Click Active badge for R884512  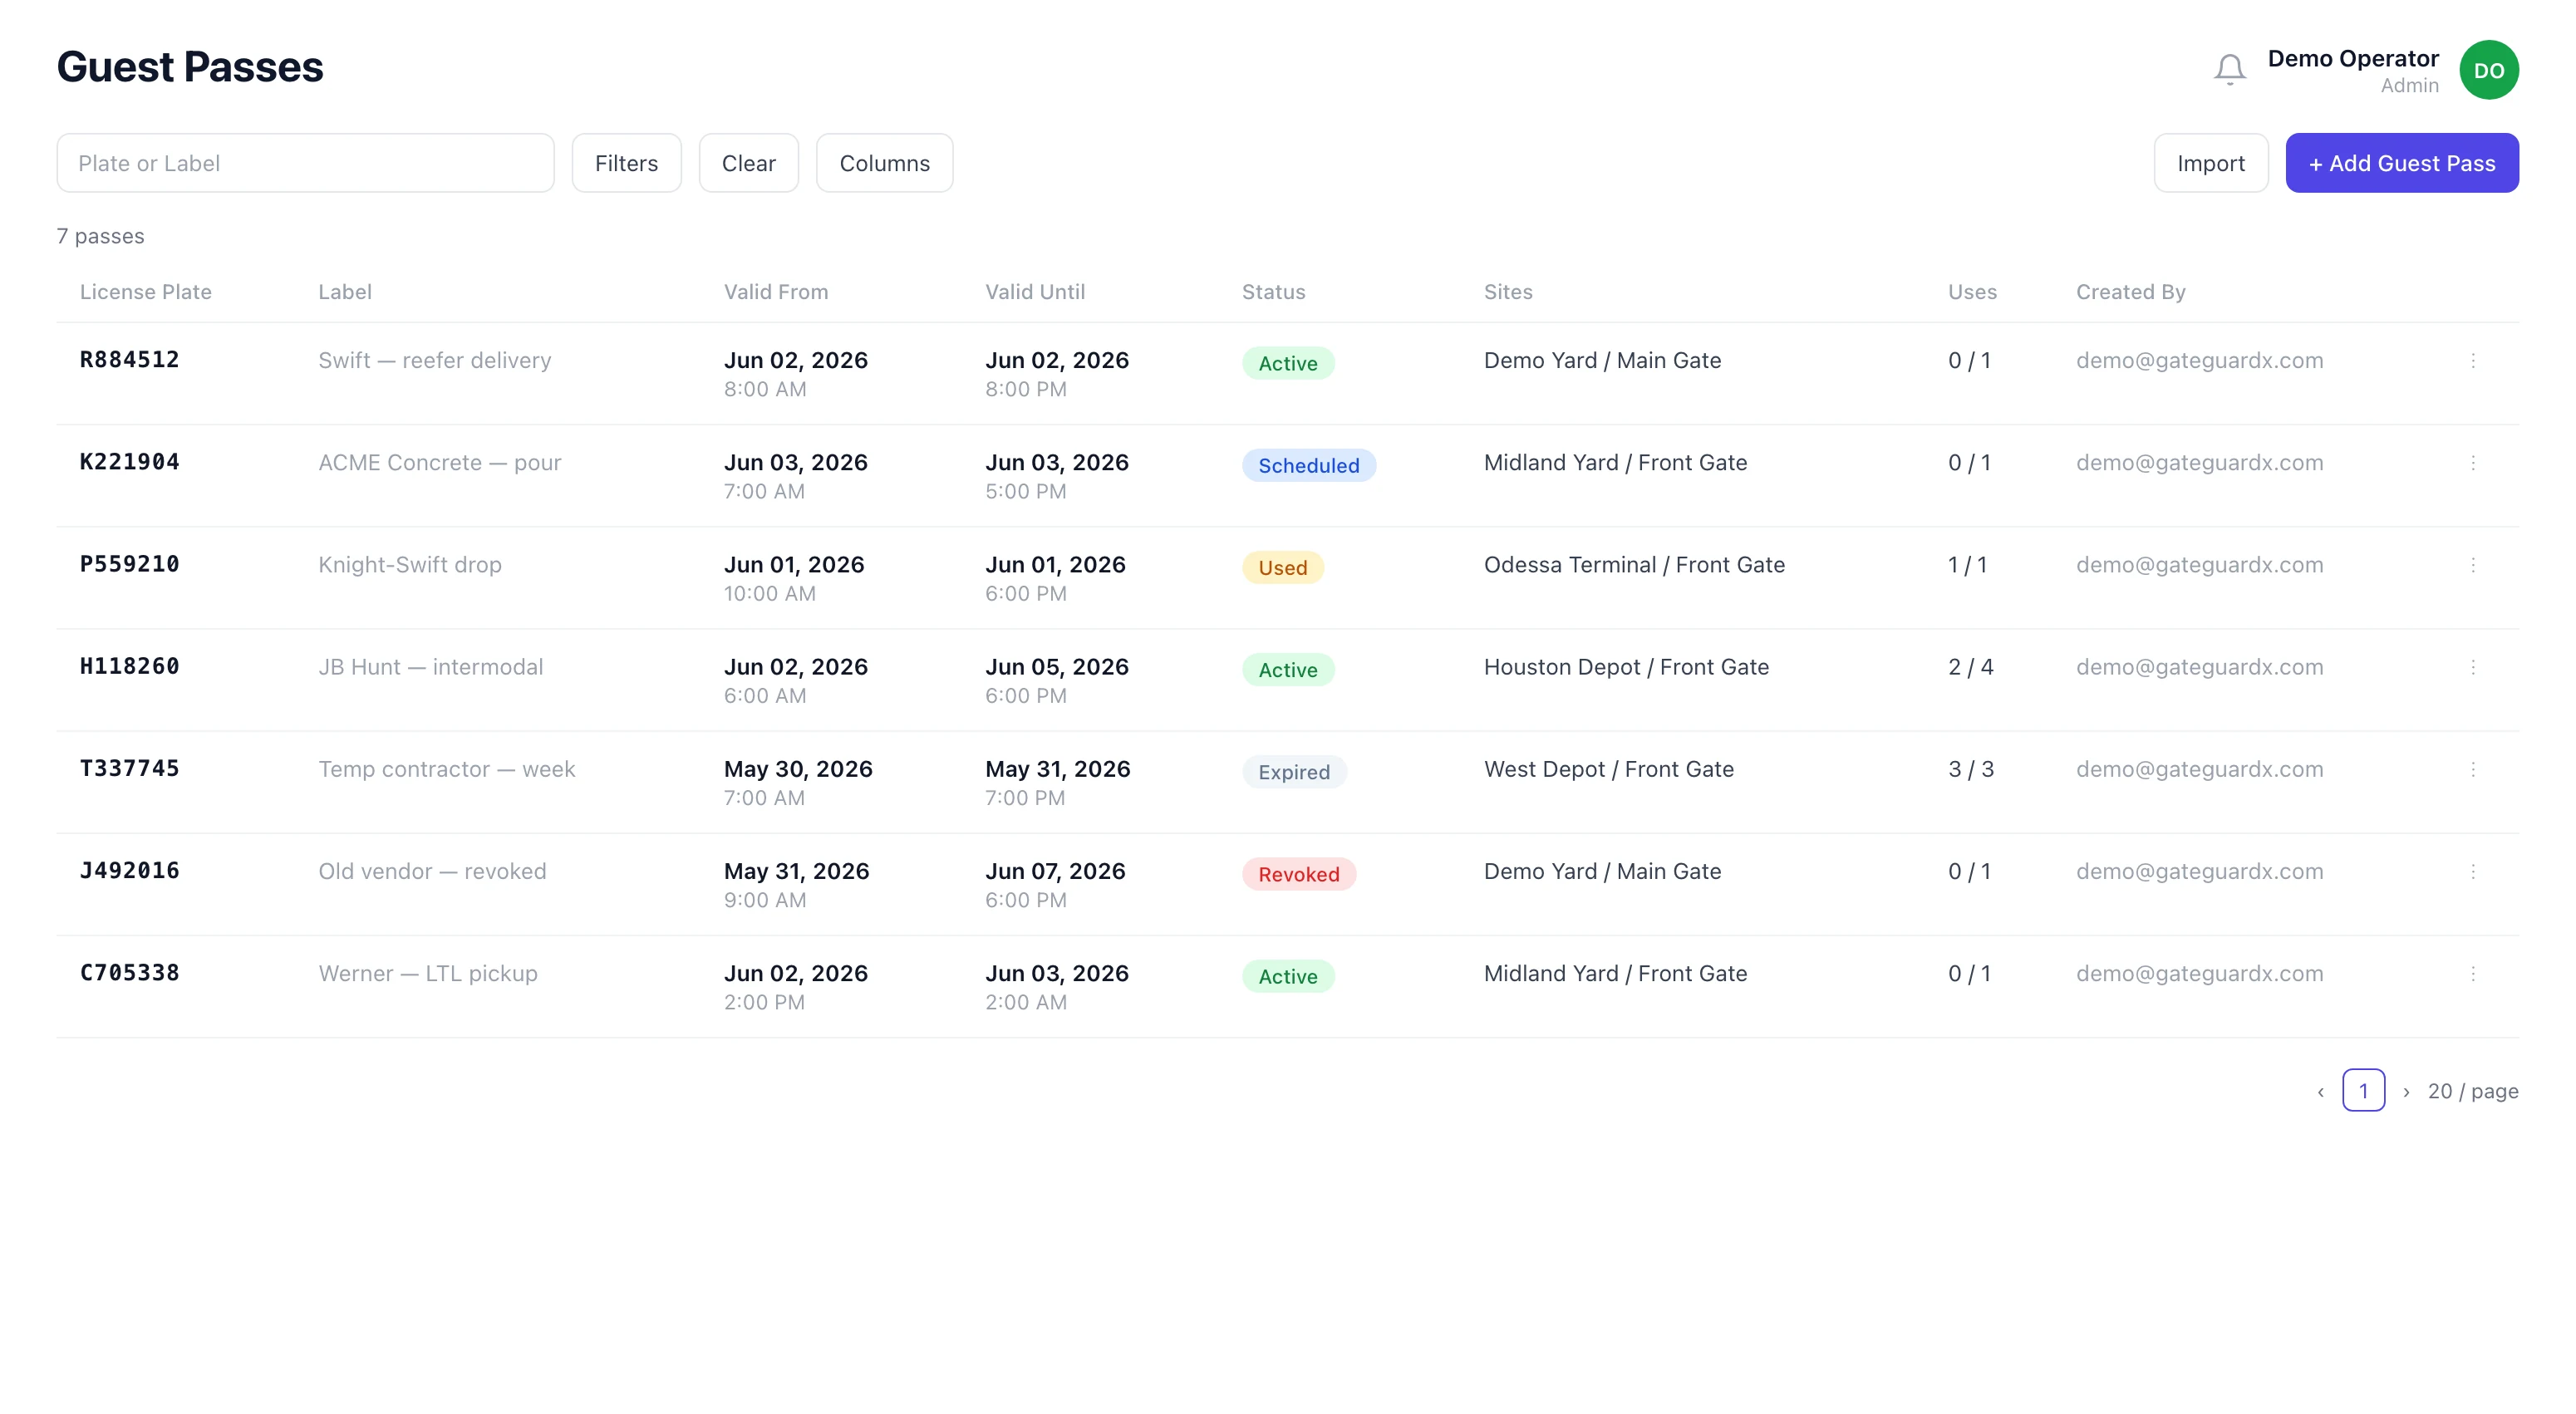point(1287,363)
